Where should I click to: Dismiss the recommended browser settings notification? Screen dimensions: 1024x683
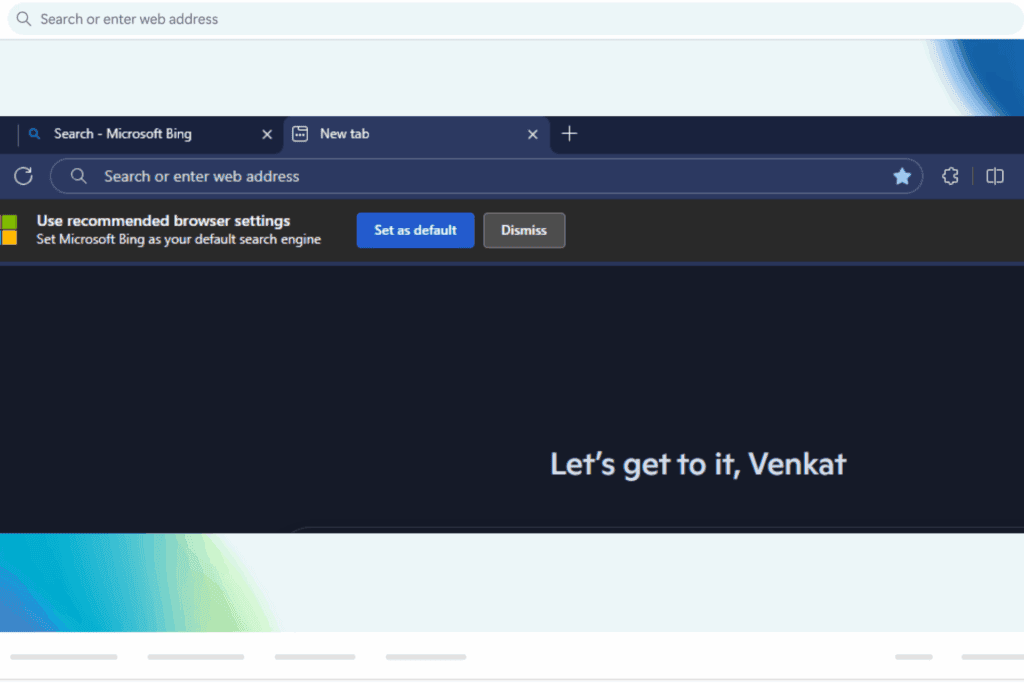pos(524,230)
